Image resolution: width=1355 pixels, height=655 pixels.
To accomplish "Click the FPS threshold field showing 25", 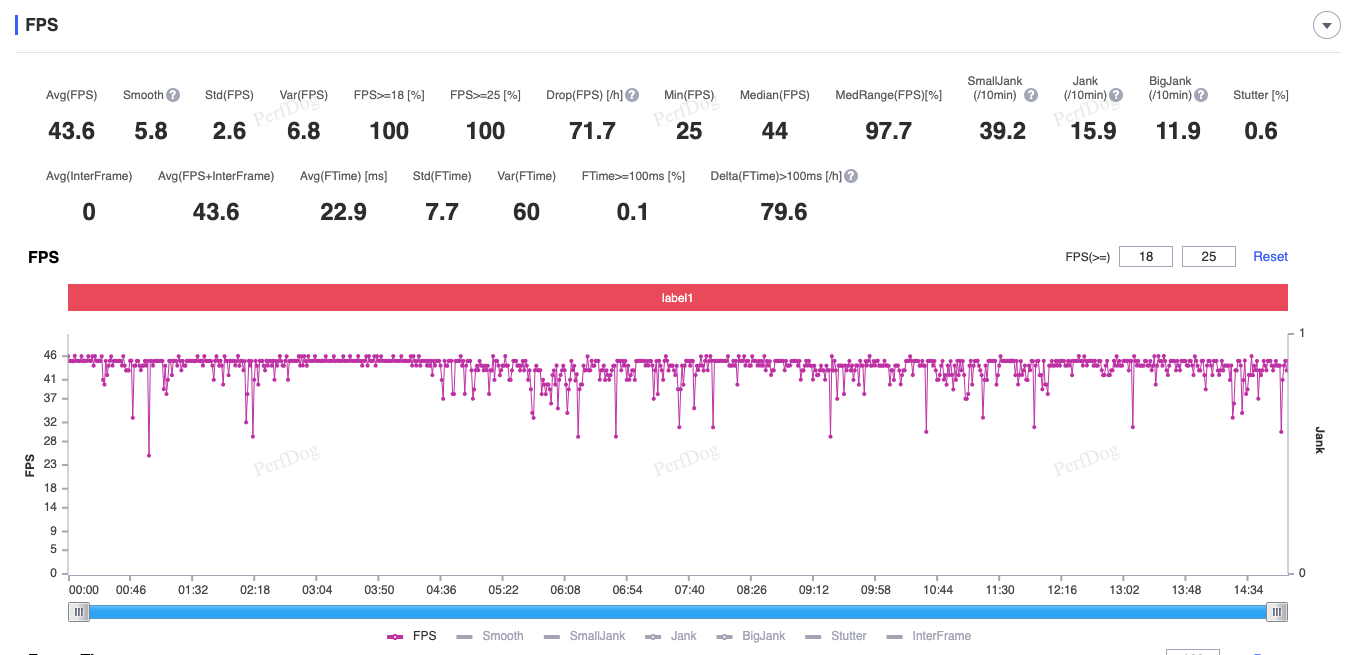I will tap(1209, 257).
